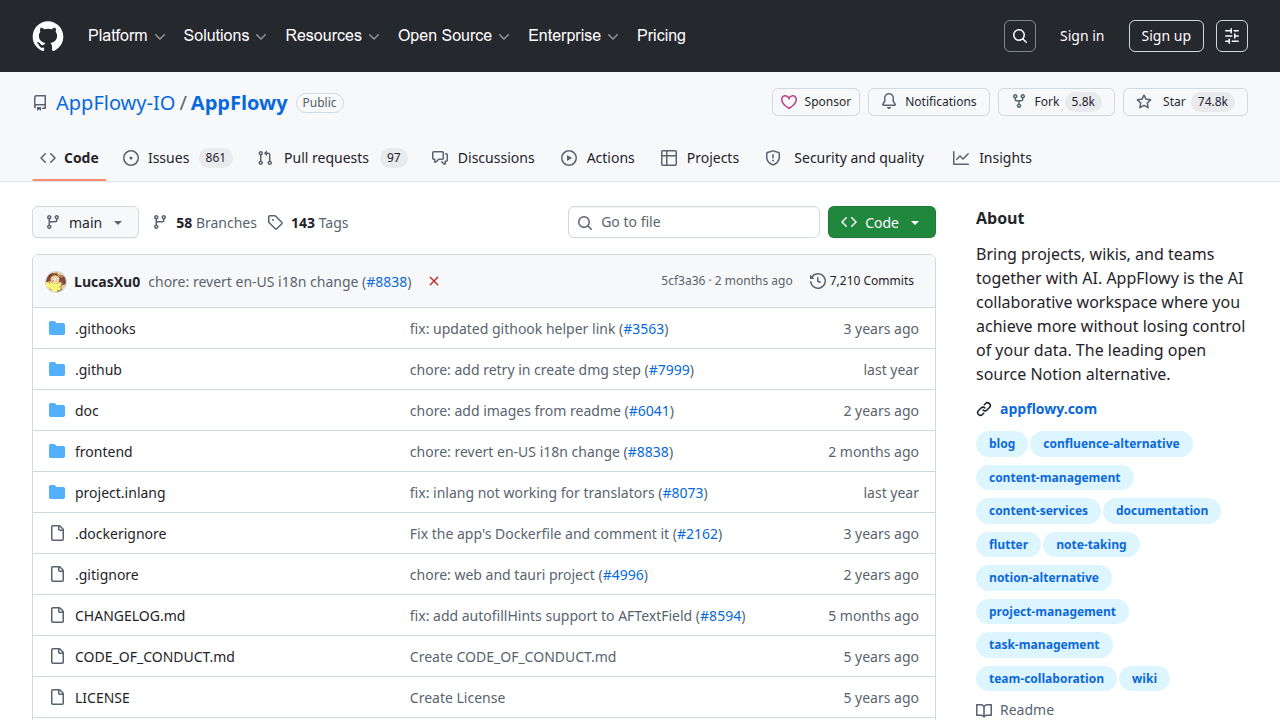
Task: View 143 Tags link
Action: [x=308, y=223]
